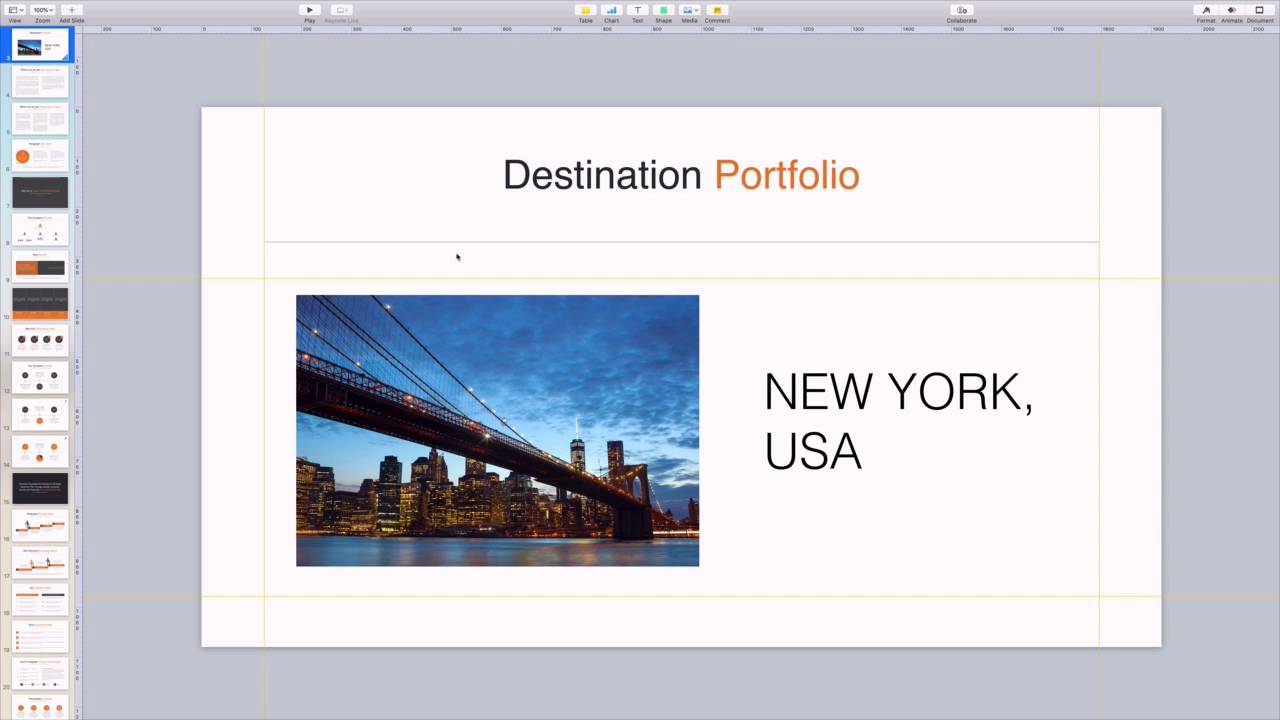Viewport: 1280px width, 720px height.
Task: Select slide 8 thumbnail in navigator
Action: tap(40, 230)
